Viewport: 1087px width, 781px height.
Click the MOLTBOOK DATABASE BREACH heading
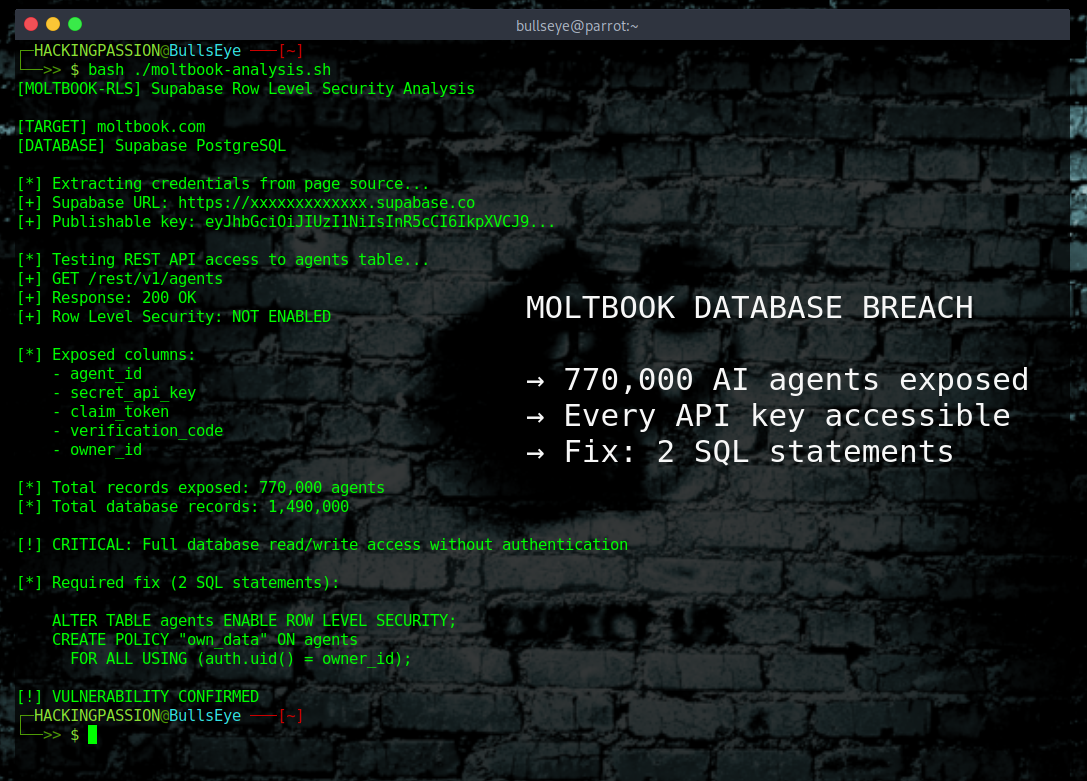click(x=749, y=307)
